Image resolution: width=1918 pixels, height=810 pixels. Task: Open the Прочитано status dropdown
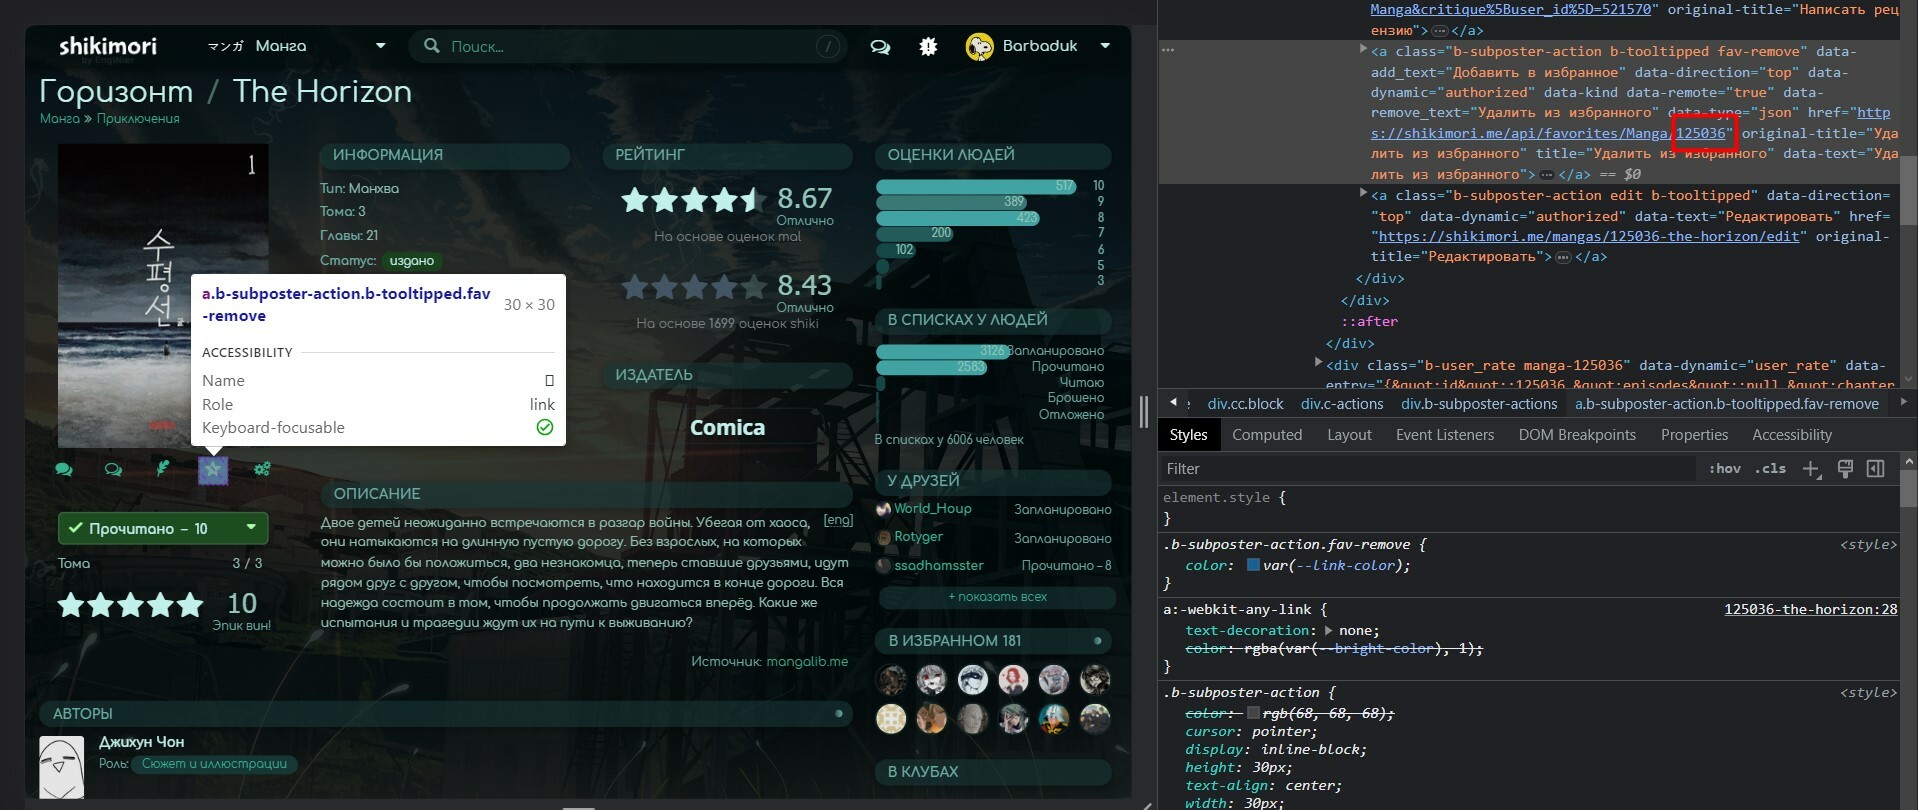[251, 528]
